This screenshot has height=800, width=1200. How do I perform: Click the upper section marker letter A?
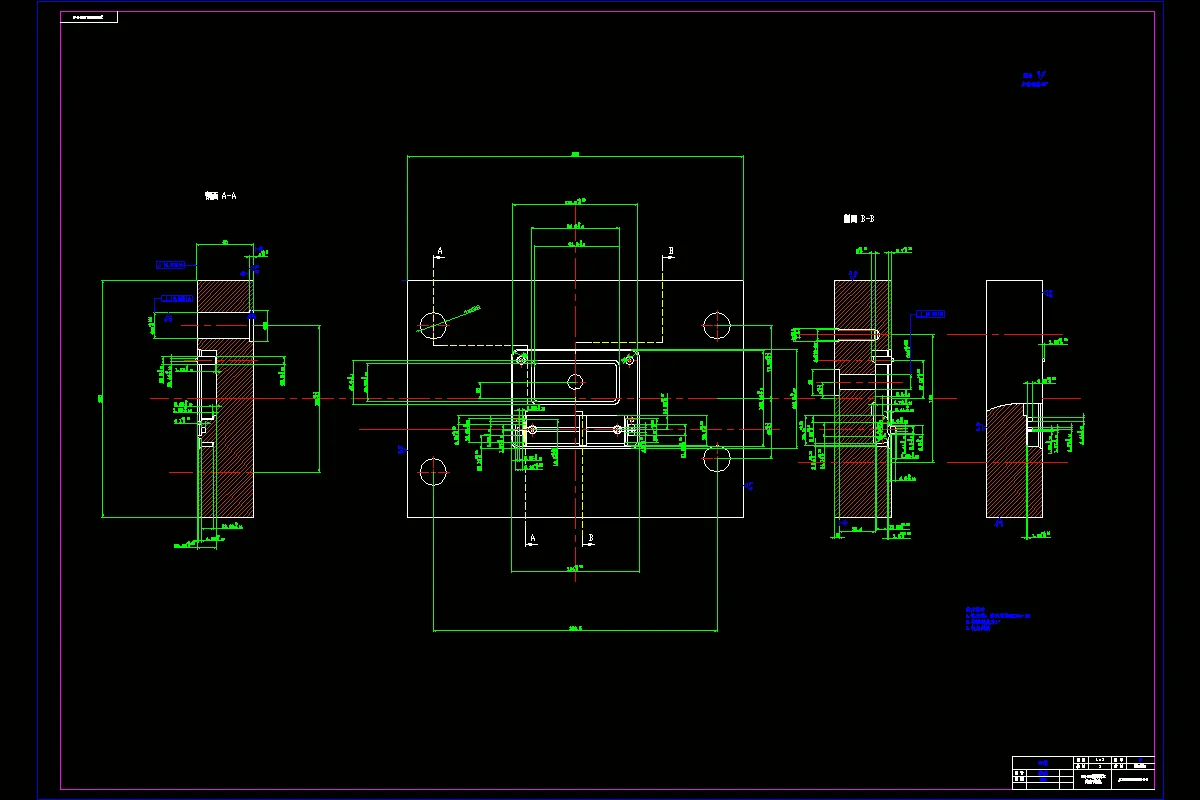pyautogui.click(x=440, y=251)
